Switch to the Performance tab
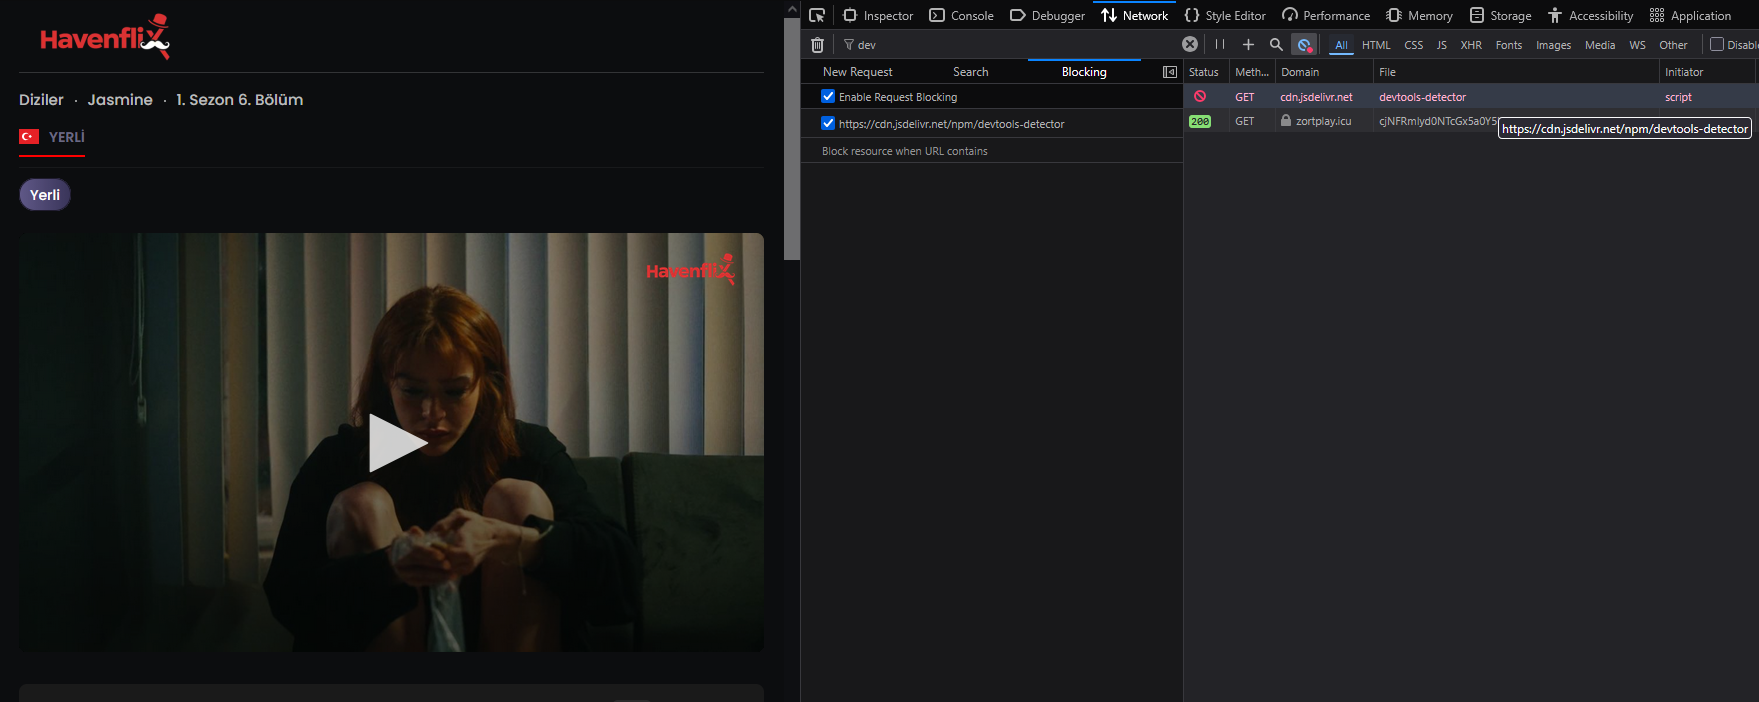This screenshot has height=702, width=1759. pyautogui.click(x=1326, y=15)
